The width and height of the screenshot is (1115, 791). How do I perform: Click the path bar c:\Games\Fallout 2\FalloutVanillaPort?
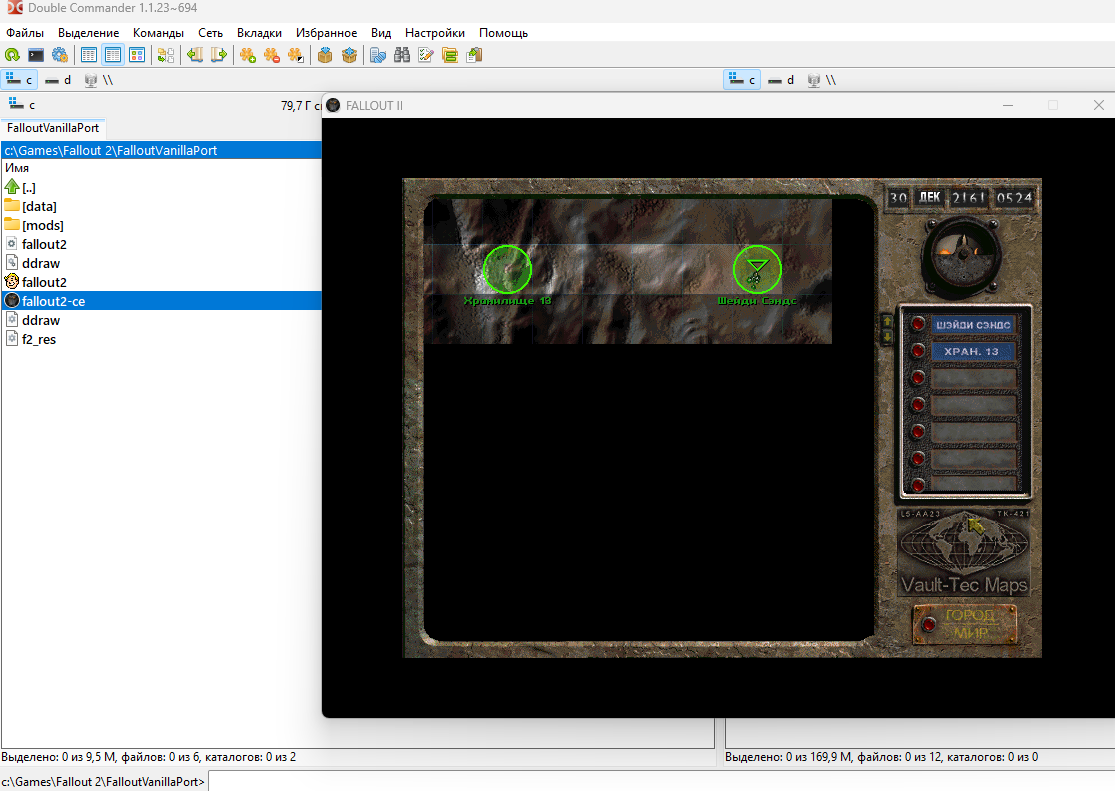161,150
